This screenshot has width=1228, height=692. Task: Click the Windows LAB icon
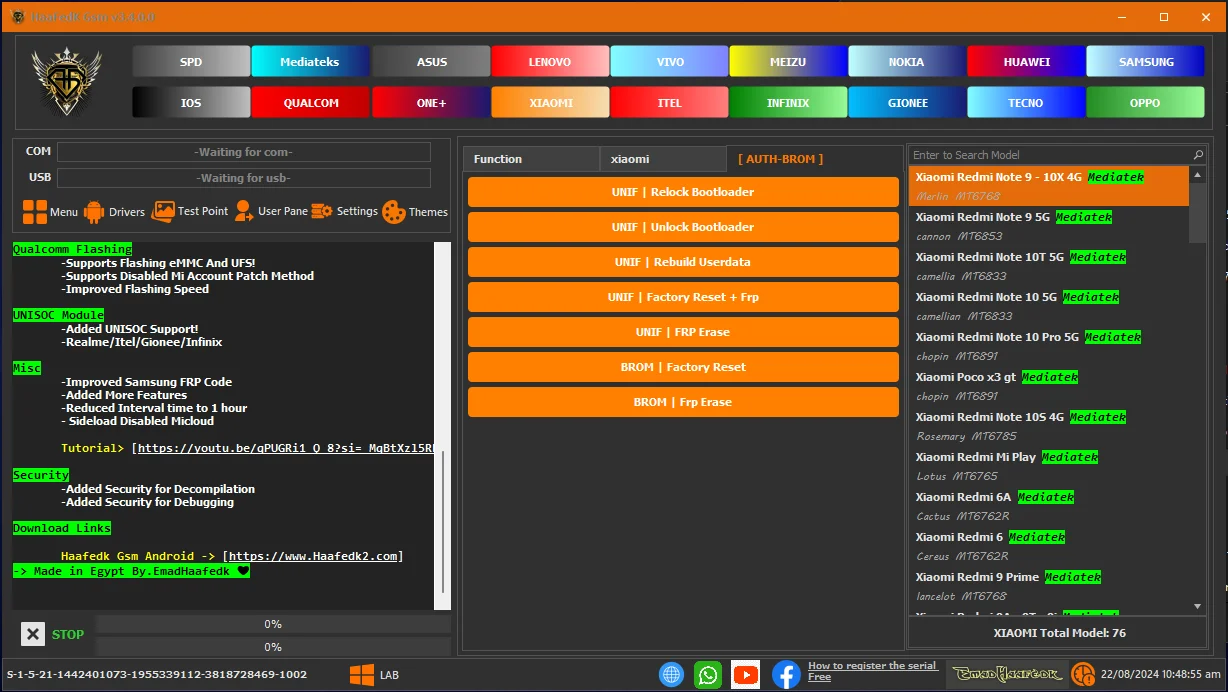click(362, 675)
